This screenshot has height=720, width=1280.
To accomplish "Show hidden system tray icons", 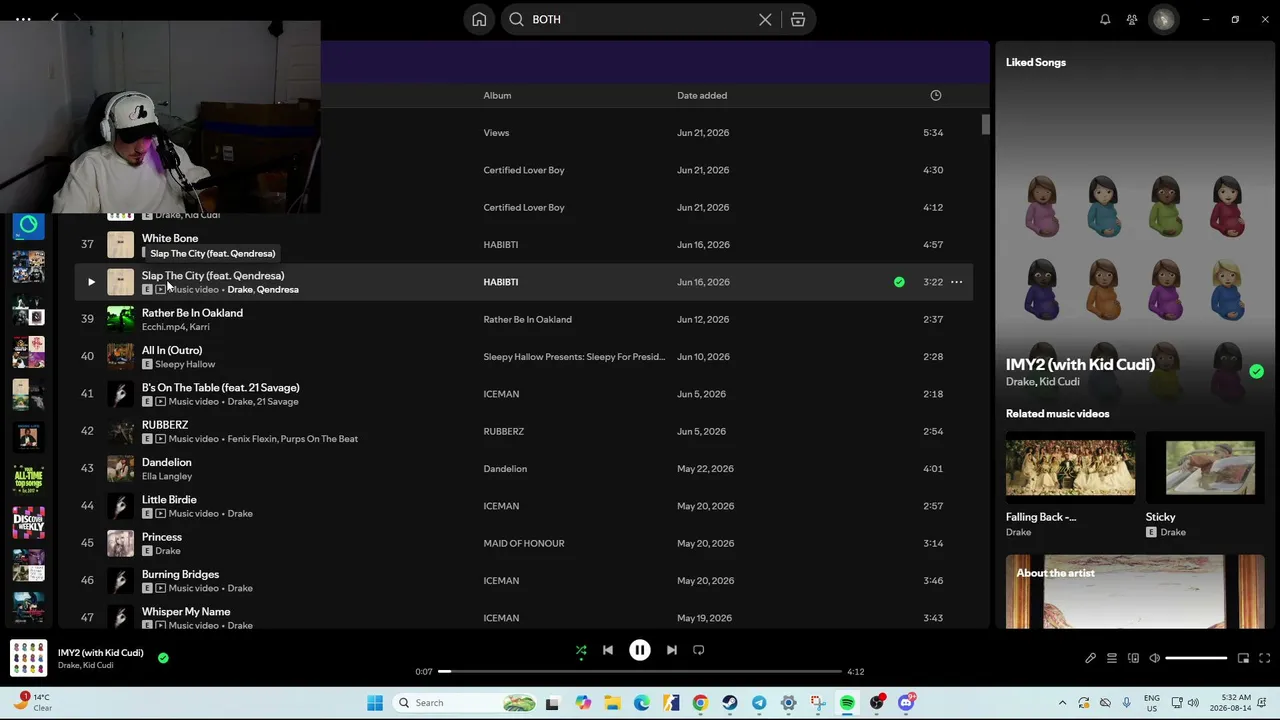I will pyautogui.click(x=1062, y=703).
